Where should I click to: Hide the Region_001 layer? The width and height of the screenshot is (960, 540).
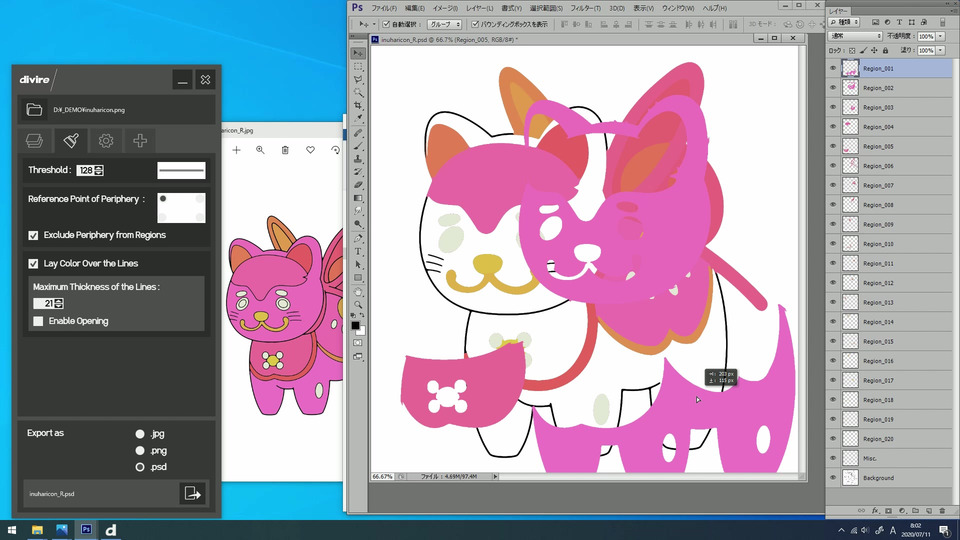coord(833,69)
